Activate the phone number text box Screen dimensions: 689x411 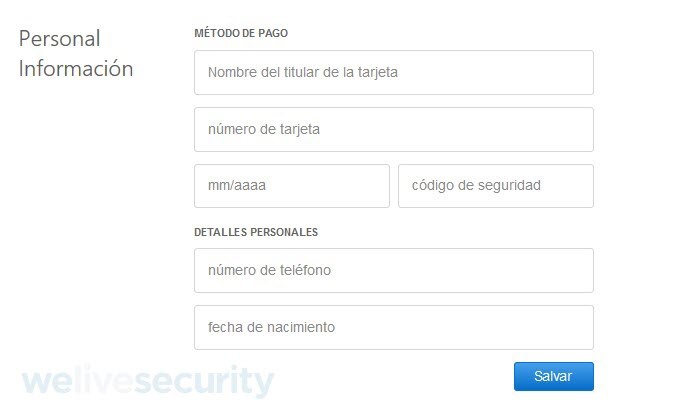pos(393,271)
